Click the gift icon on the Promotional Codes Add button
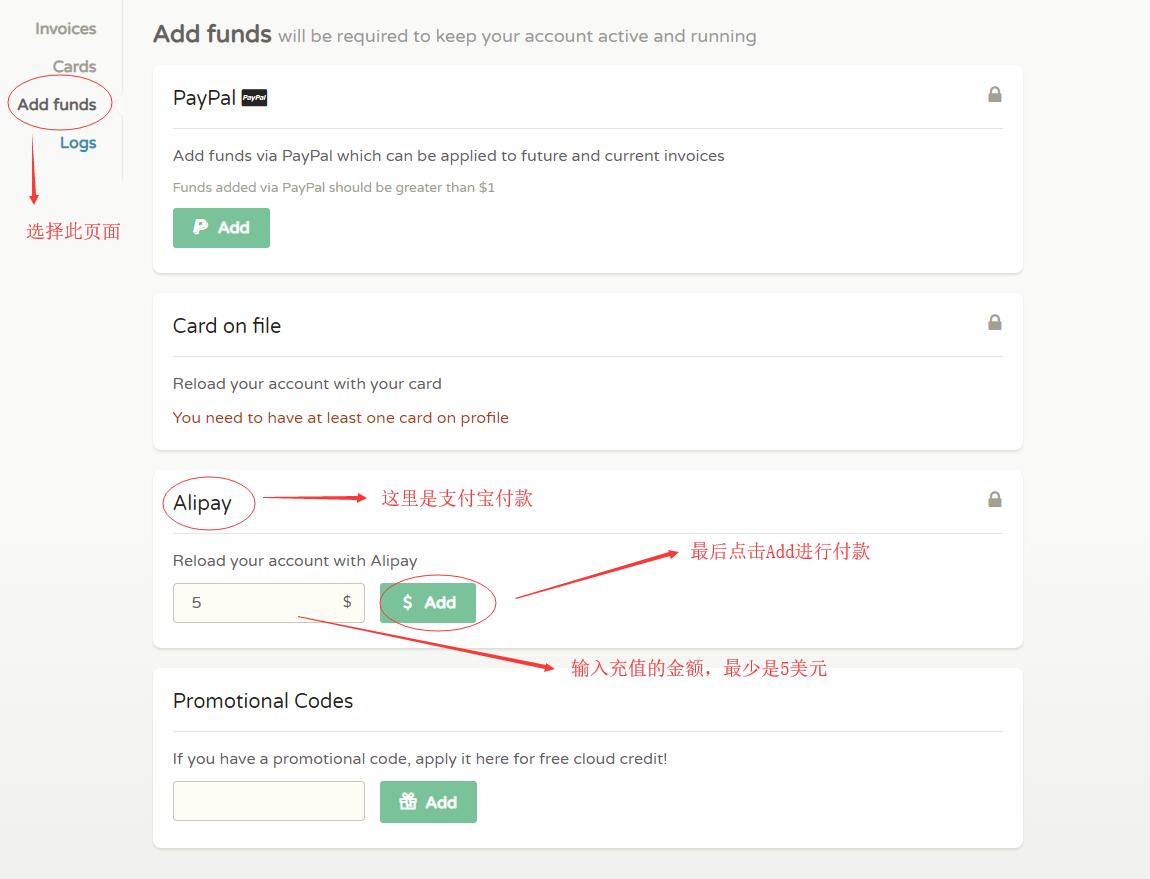1150x879 pixels. click(407, 801)
